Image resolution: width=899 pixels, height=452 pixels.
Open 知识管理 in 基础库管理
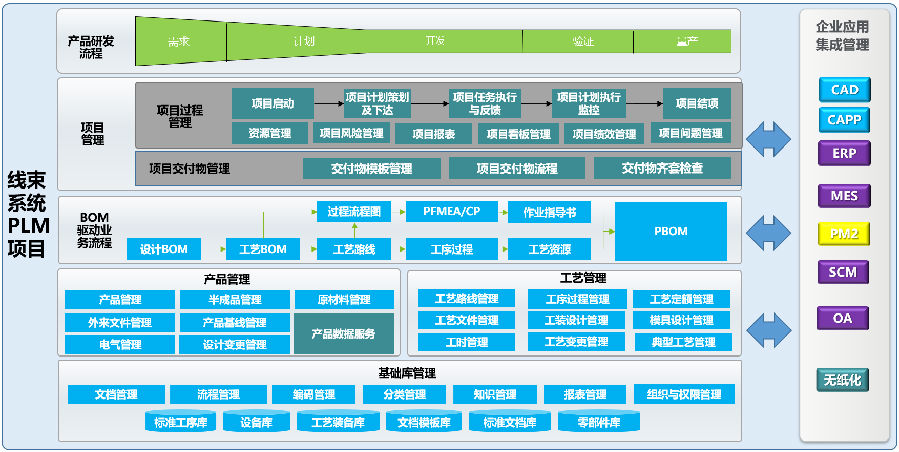tap(495, 395)
